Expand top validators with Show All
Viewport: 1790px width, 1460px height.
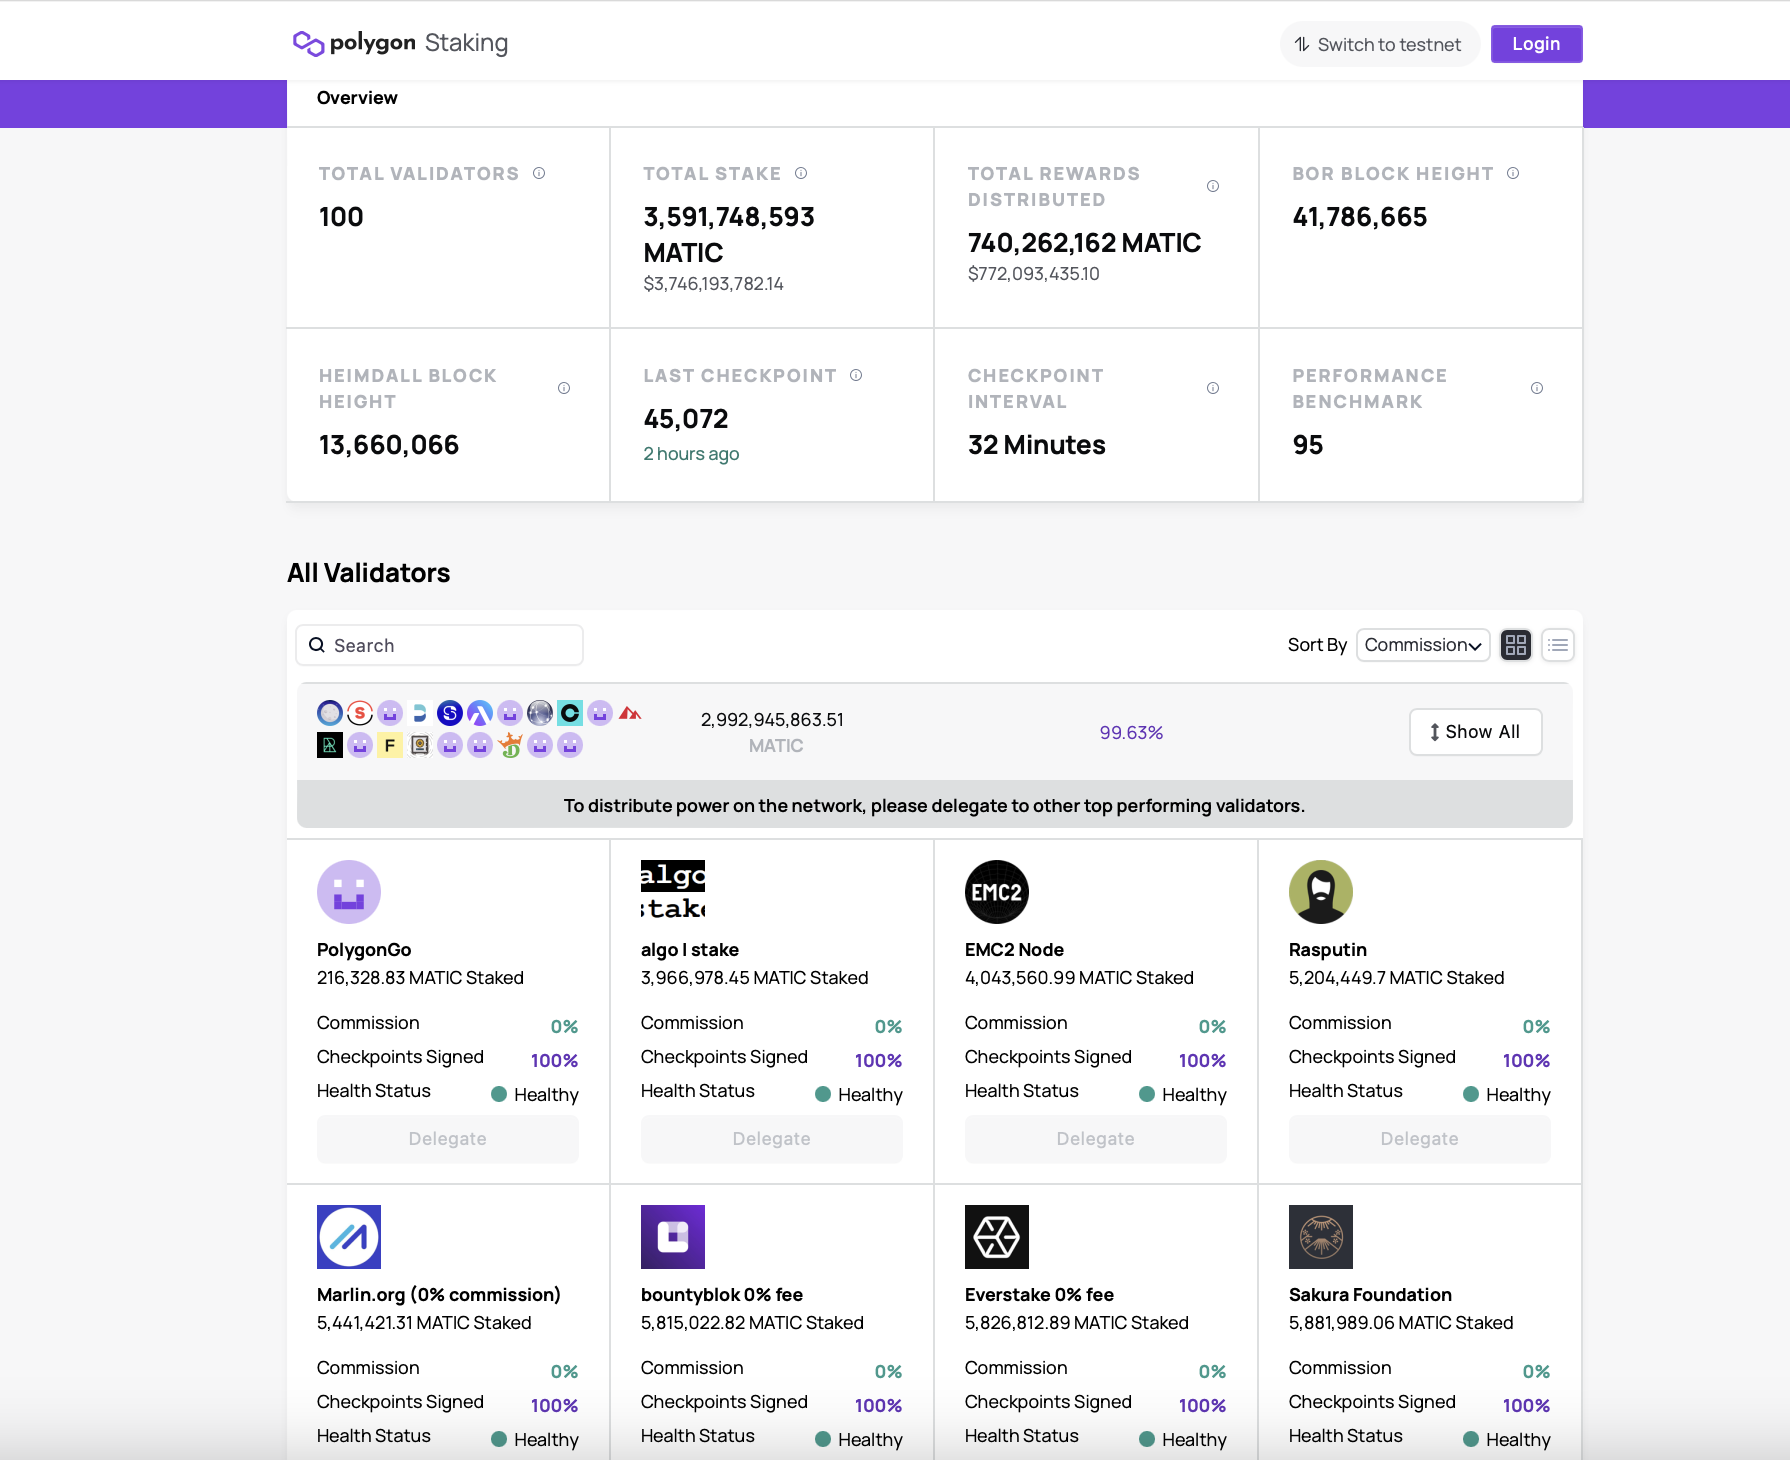tap(1475, 732)
